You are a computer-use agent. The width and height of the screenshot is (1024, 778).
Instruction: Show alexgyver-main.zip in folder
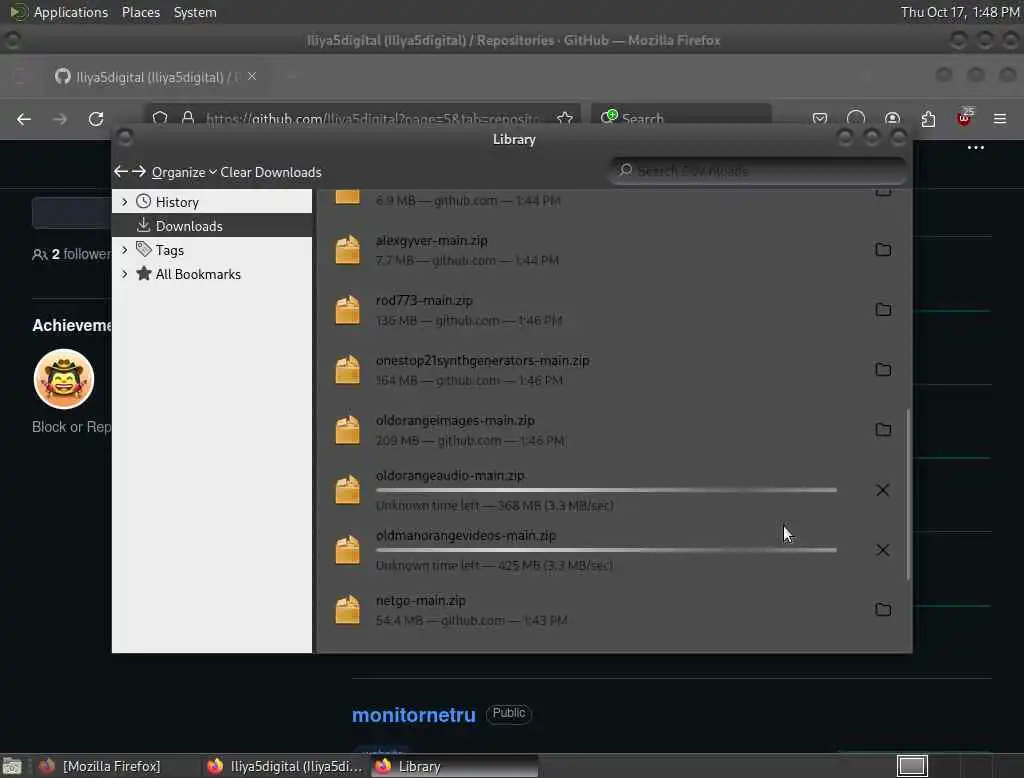click(883, 250)
